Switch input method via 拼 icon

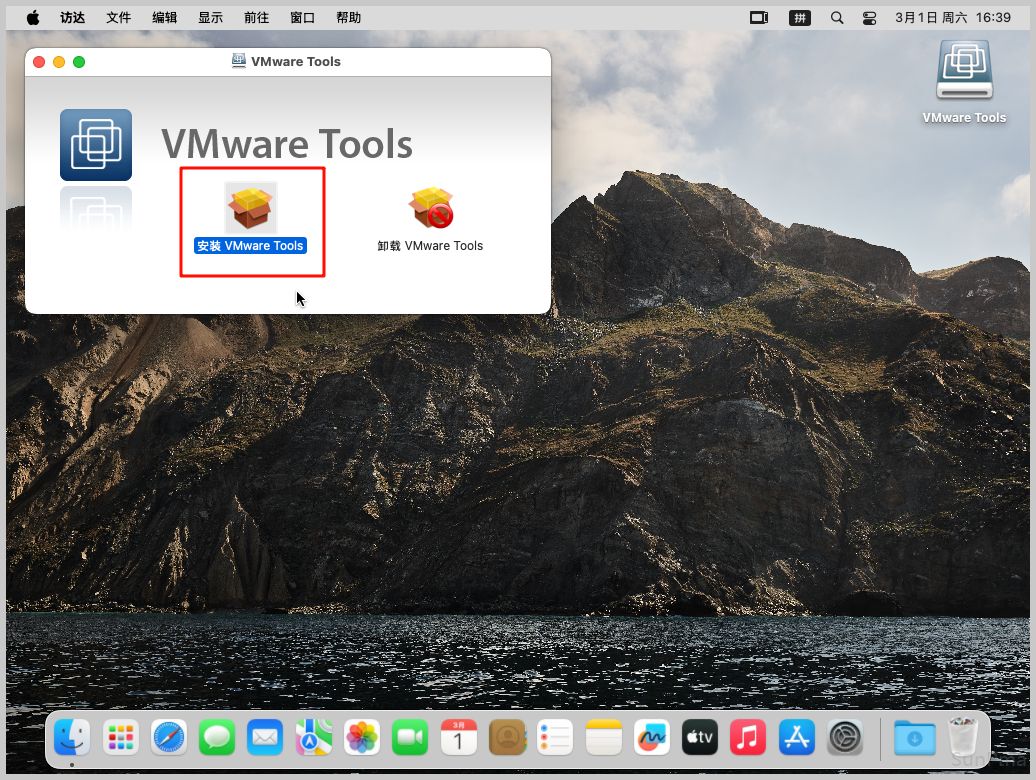(x=799, y=18)
